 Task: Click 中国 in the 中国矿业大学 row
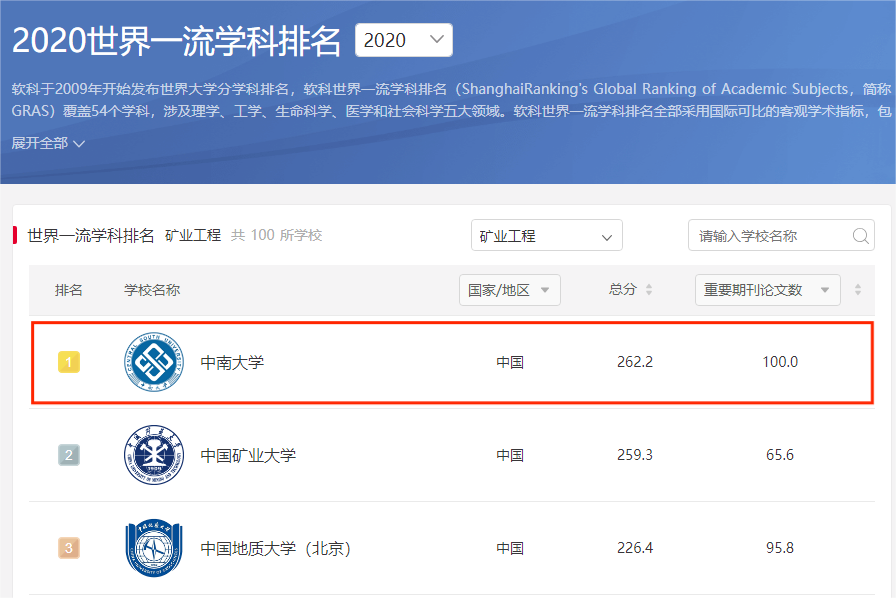(510, 456)
